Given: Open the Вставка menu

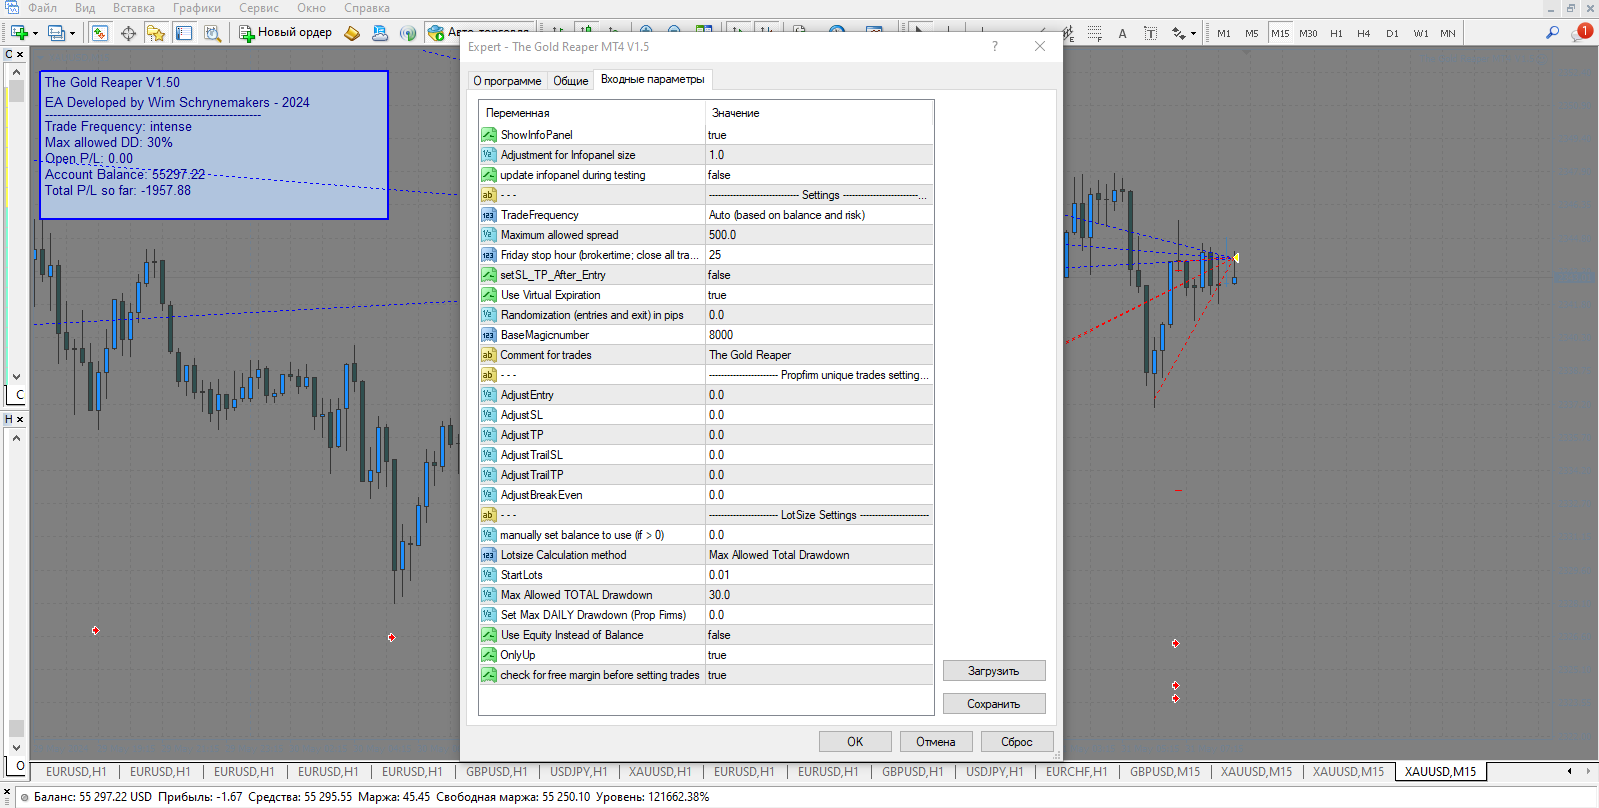Looking at the screenshot, I should point(134,8).
